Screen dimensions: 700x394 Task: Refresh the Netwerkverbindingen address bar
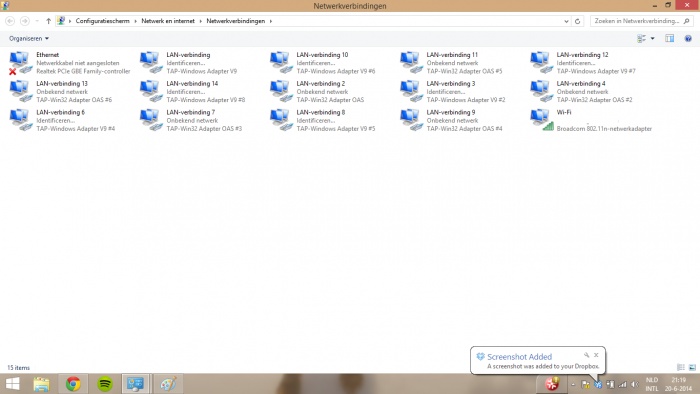tap(577, 21)
